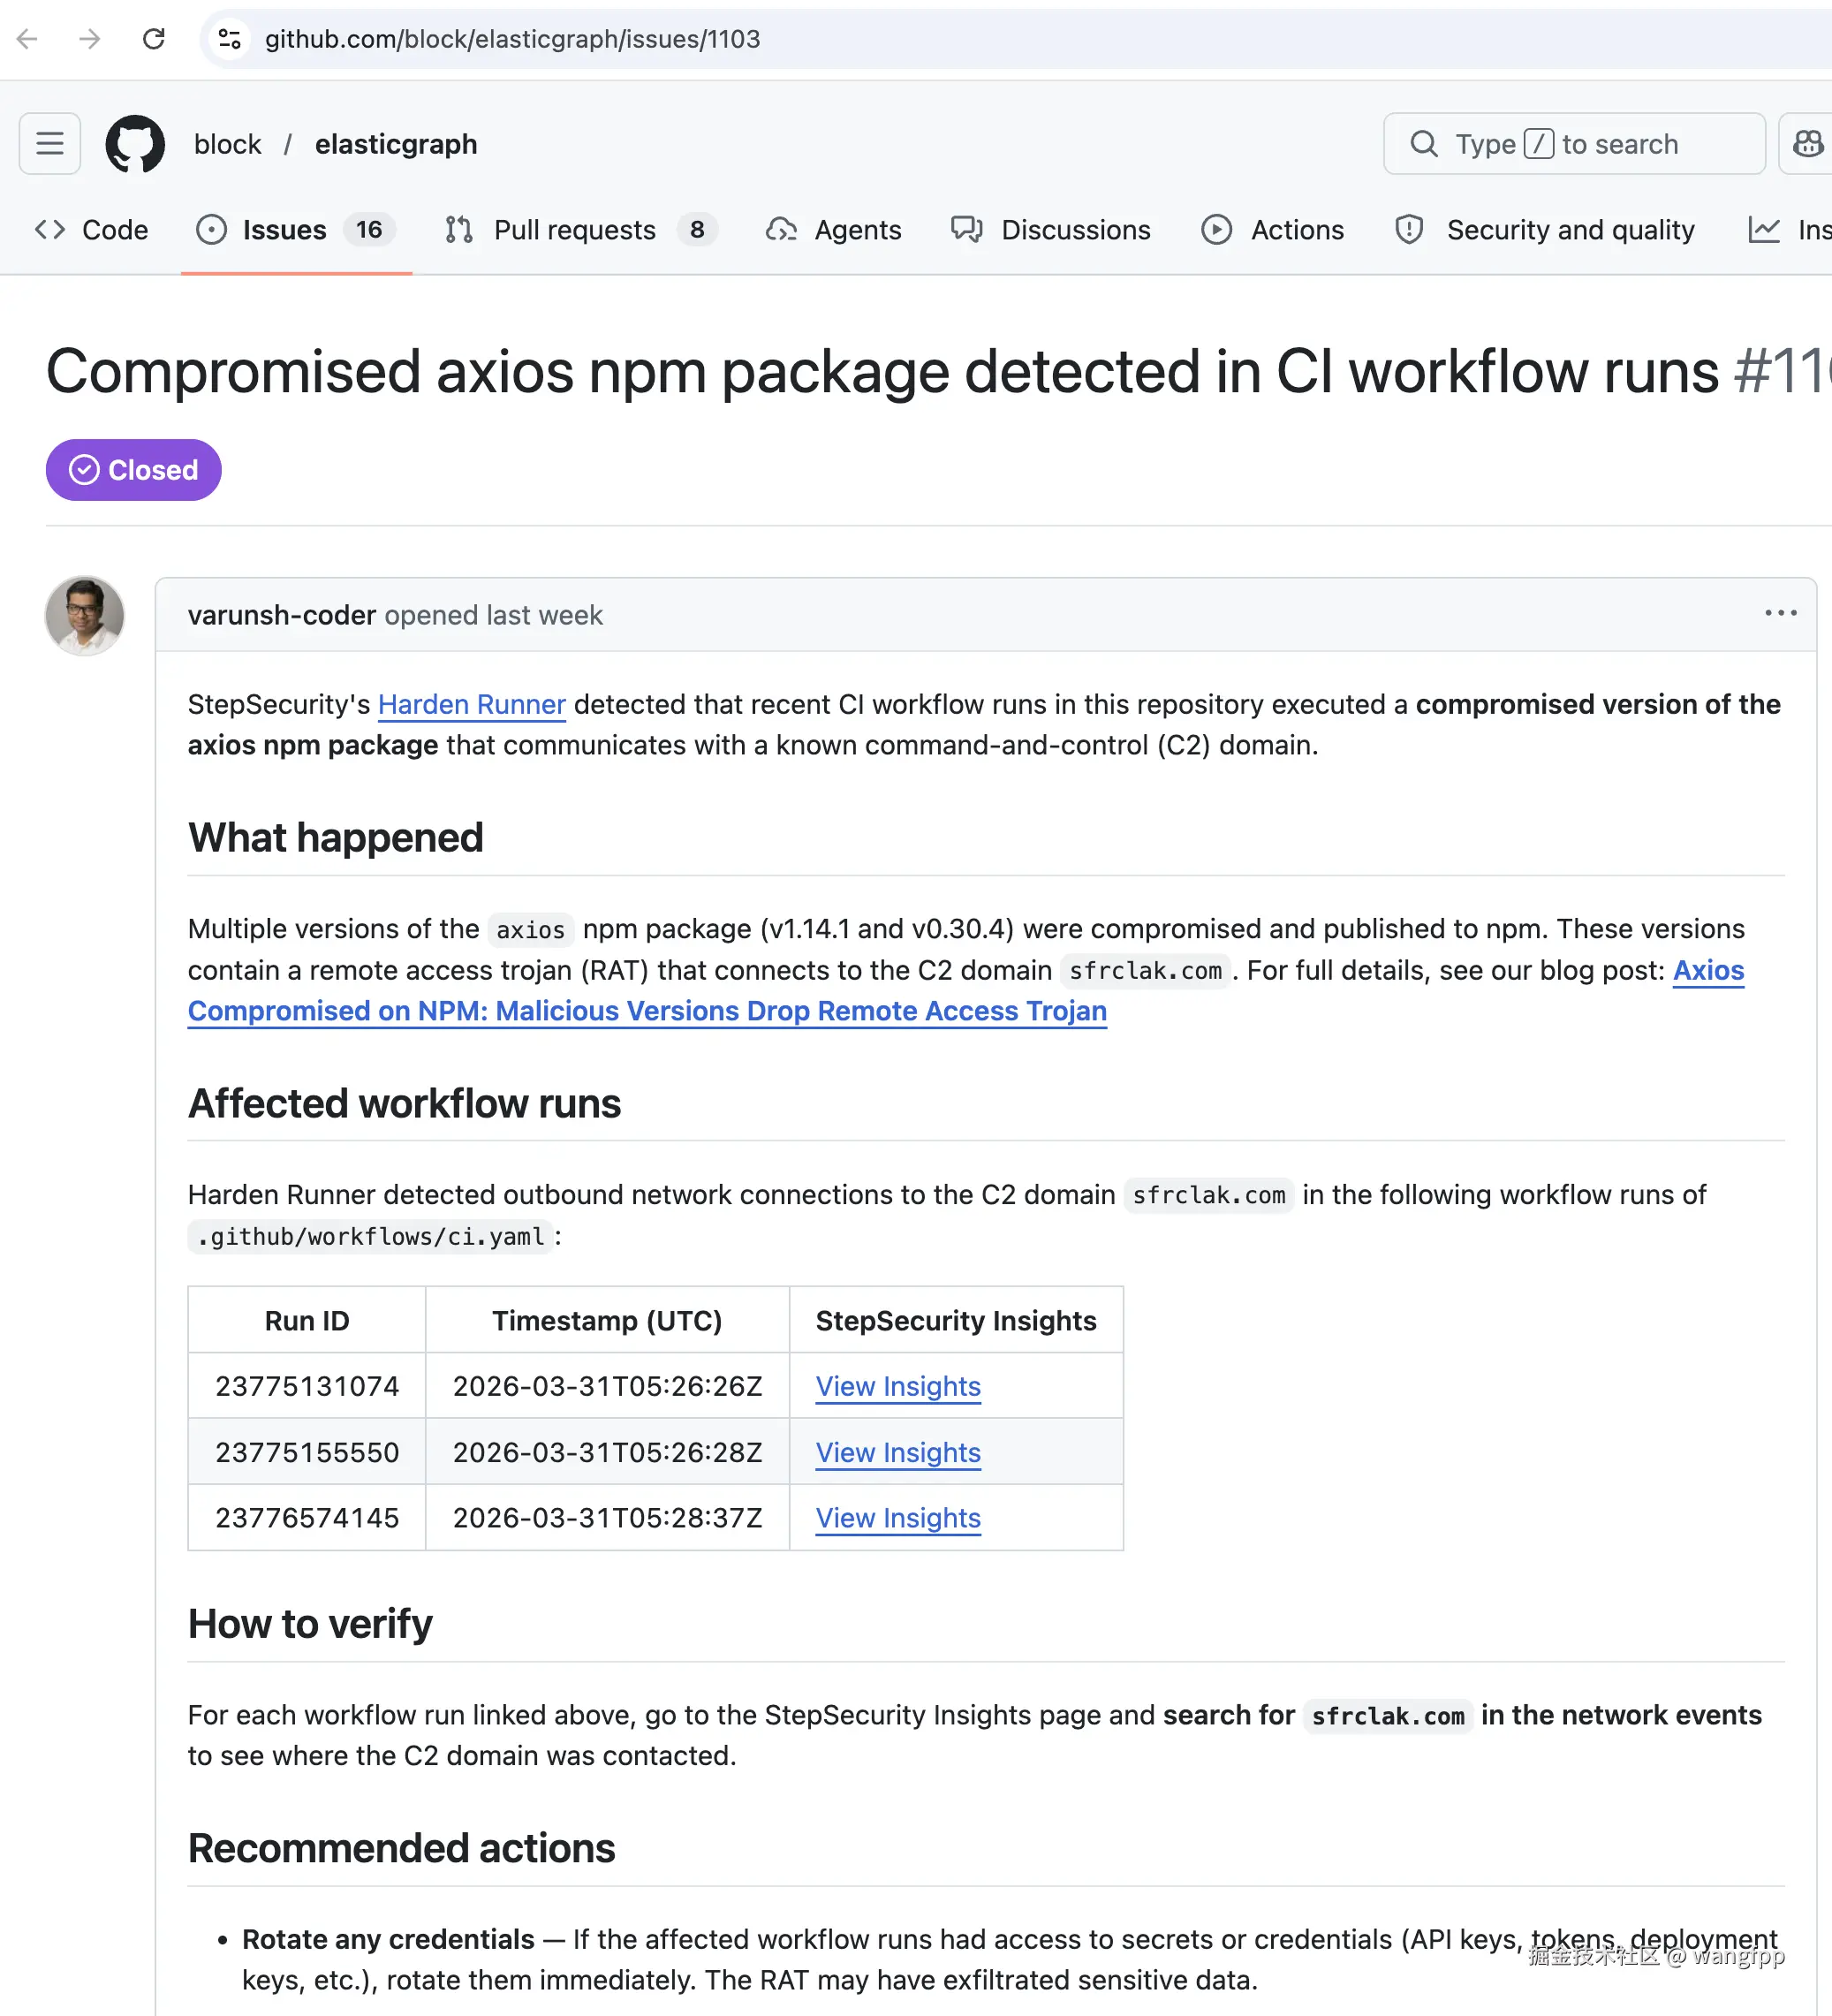Open the hamburger navigation menu
Screen dimensions: 1832x2016
(50, 144)
